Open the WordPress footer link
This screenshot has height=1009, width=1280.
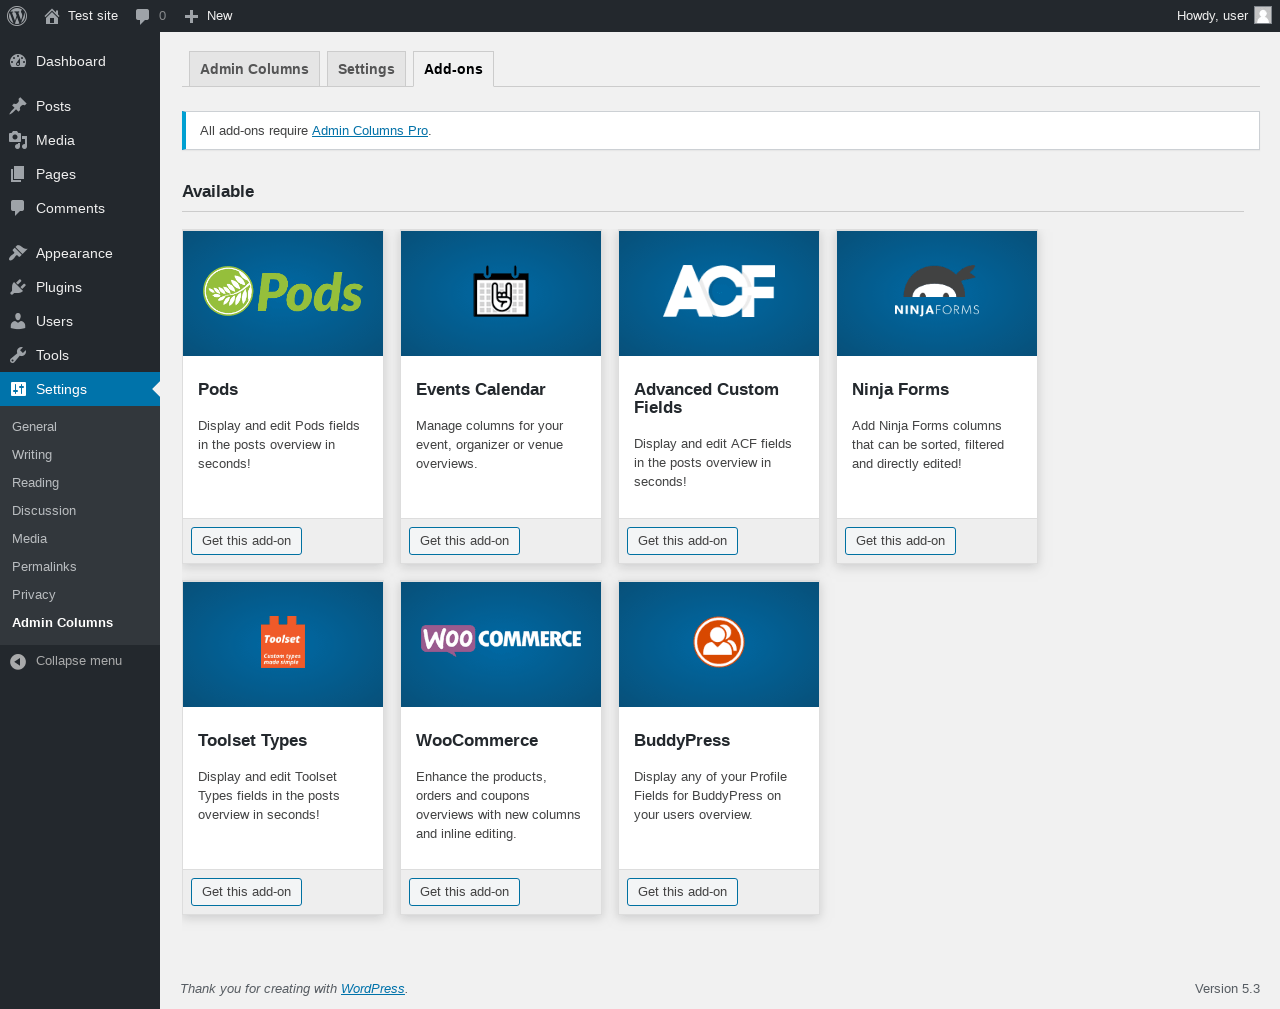(372, 989)
